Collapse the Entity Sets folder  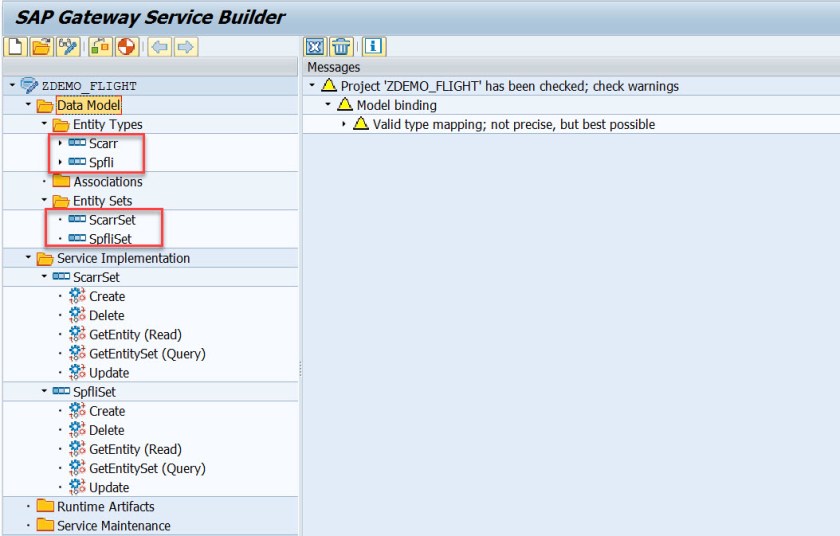(44, 200)
